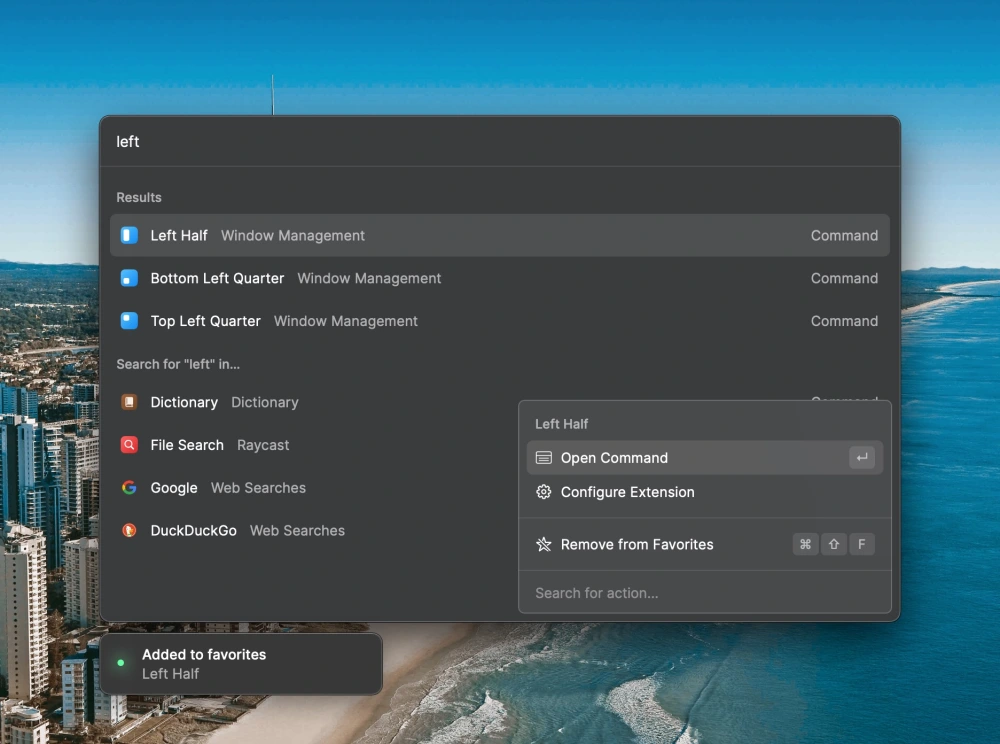1000x744 pixels.
Task: Click the green toast status dot
Action: pyautogui.click(x=121, y=663)
